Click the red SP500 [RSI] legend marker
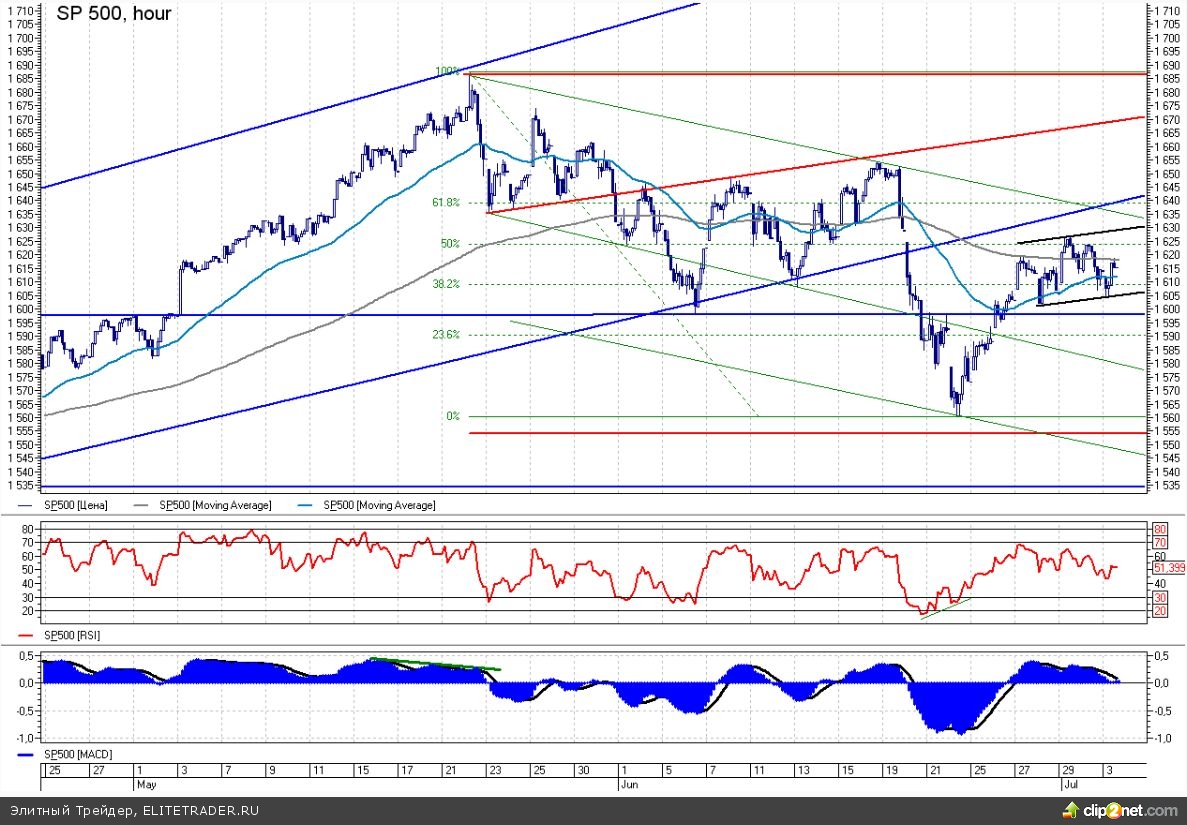The height and width of the screenshot is (825, 1187). pyautogui.click(x=24, y=635)
